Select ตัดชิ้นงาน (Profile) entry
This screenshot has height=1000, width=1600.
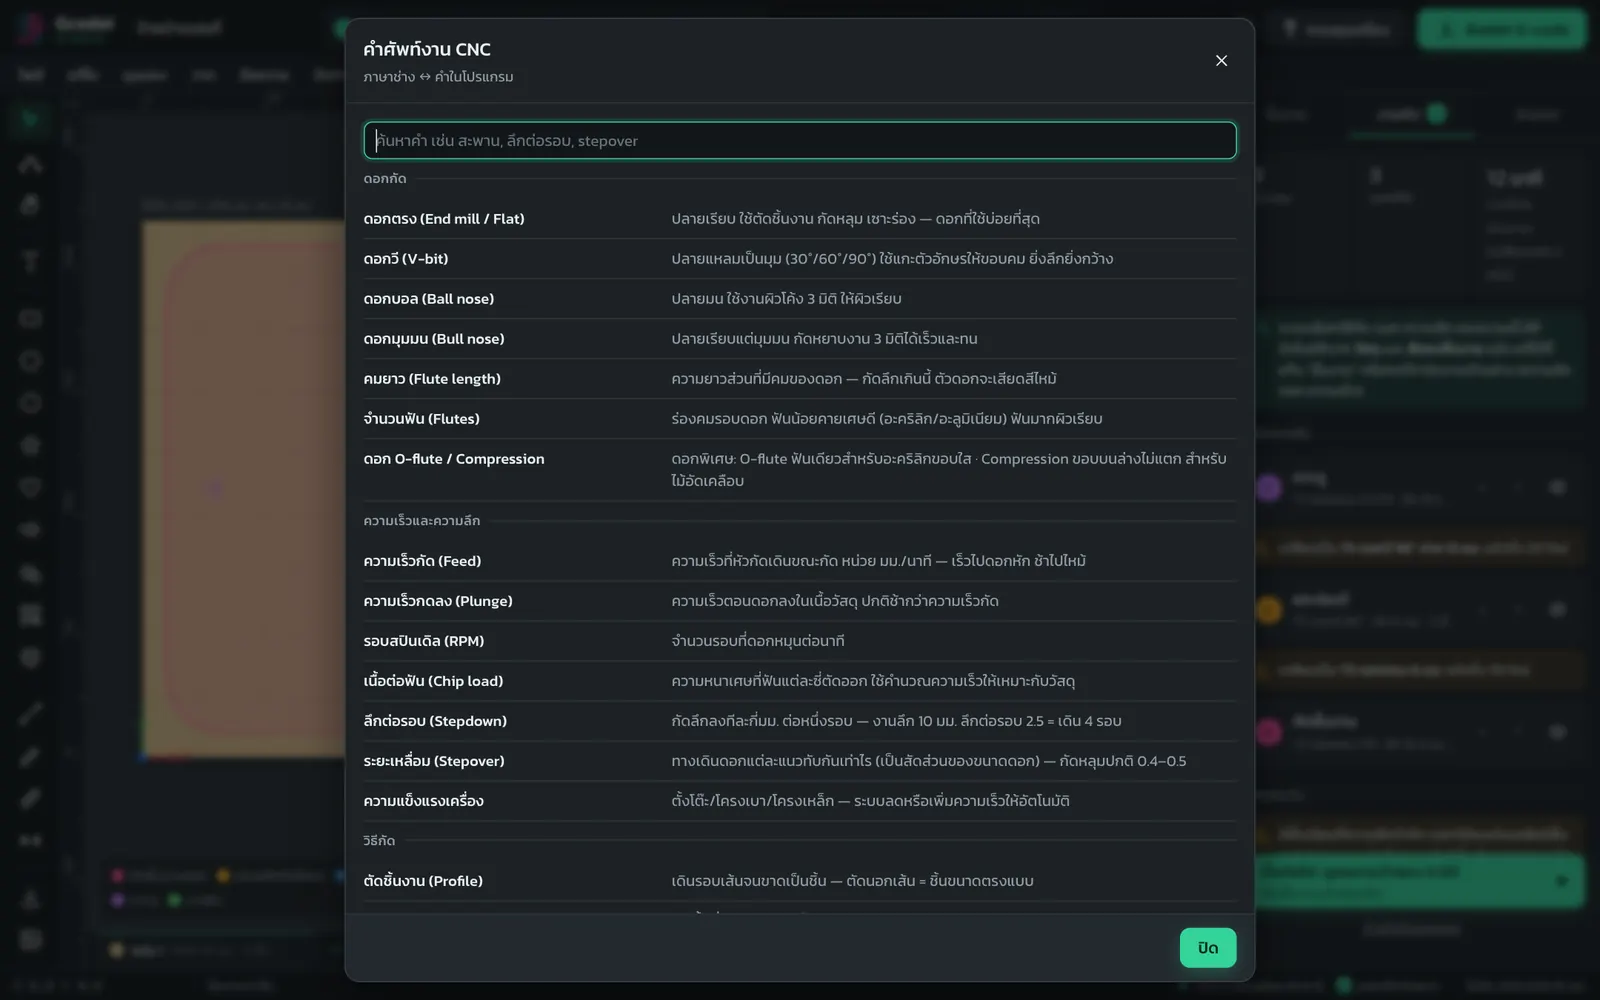(800, 881)
